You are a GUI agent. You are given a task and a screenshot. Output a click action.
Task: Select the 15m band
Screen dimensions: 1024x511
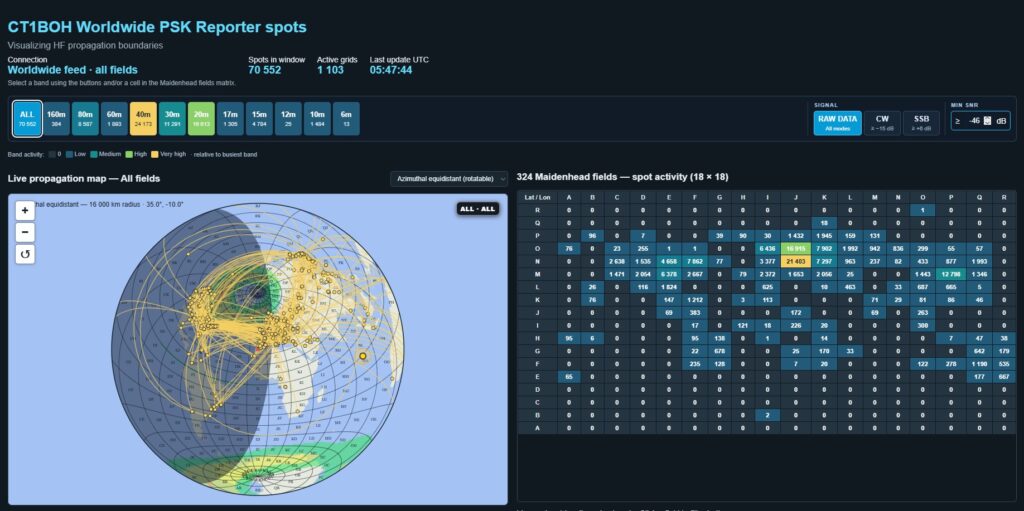259,118
